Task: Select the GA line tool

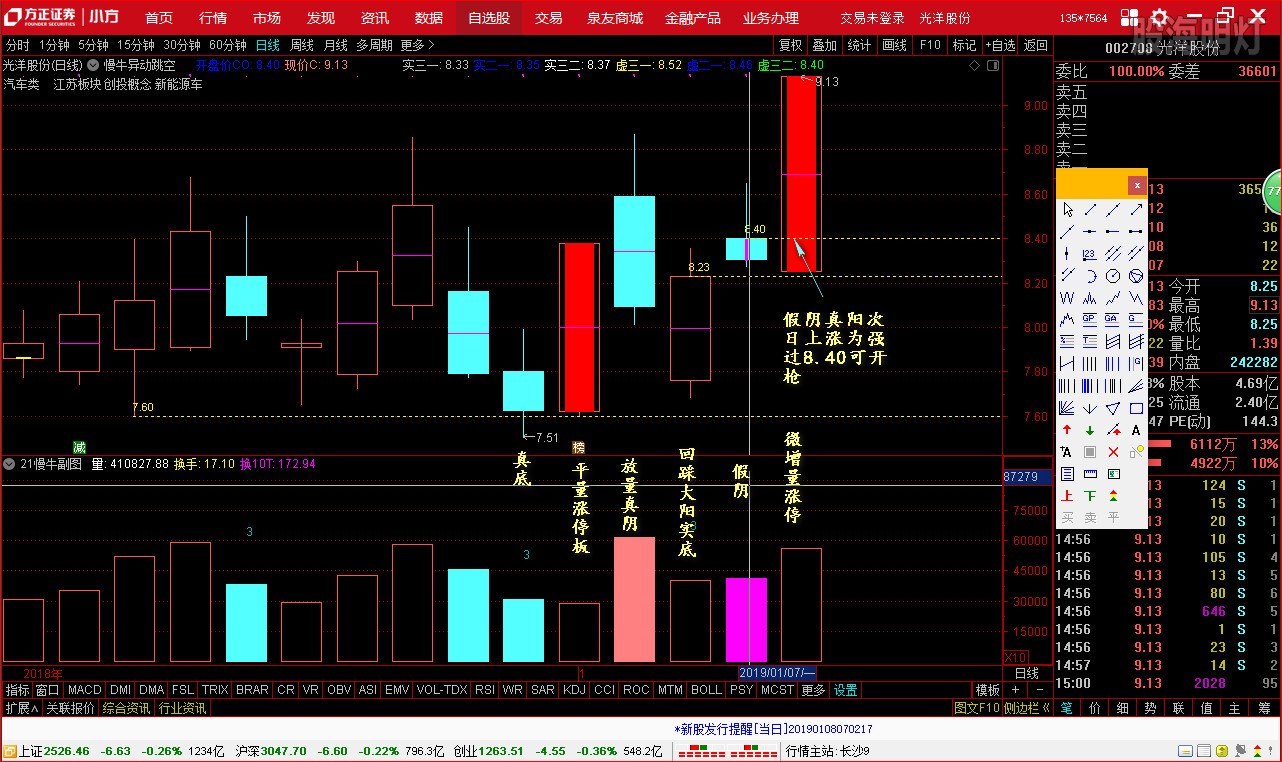Action: coord(1113,318)
